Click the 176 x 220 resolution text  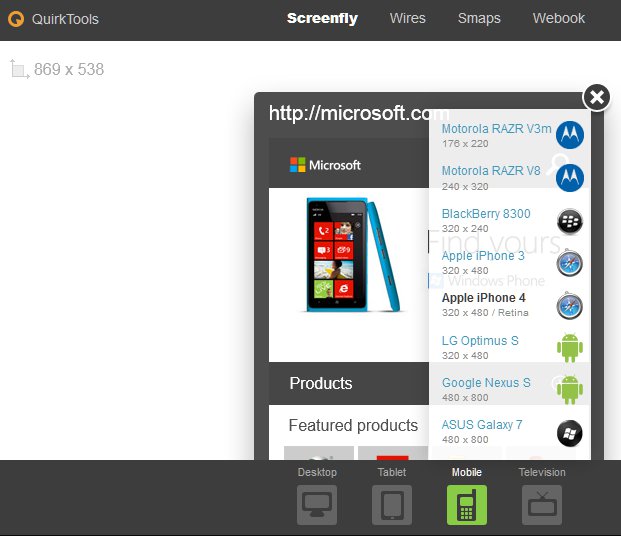(465, 144)
